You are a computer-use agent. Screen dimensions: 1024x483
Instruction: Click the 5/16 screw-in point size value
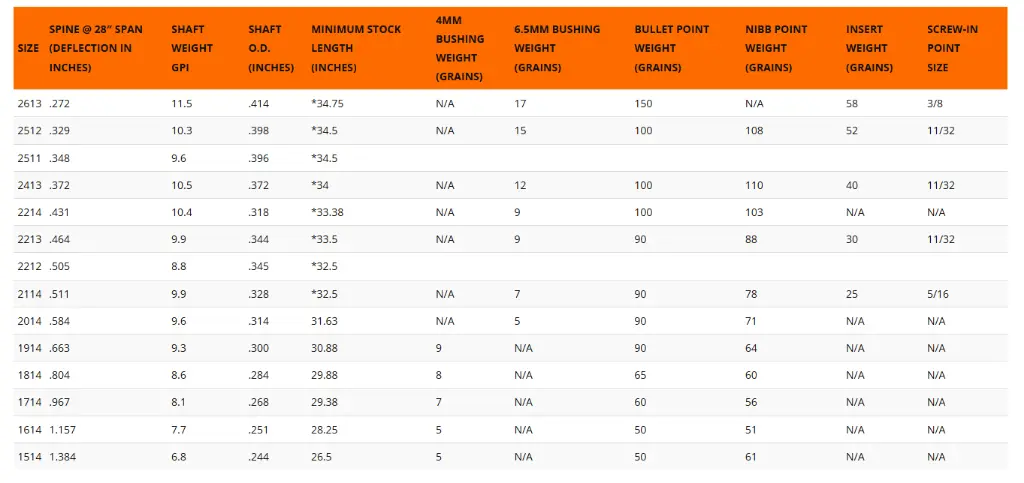940,294
